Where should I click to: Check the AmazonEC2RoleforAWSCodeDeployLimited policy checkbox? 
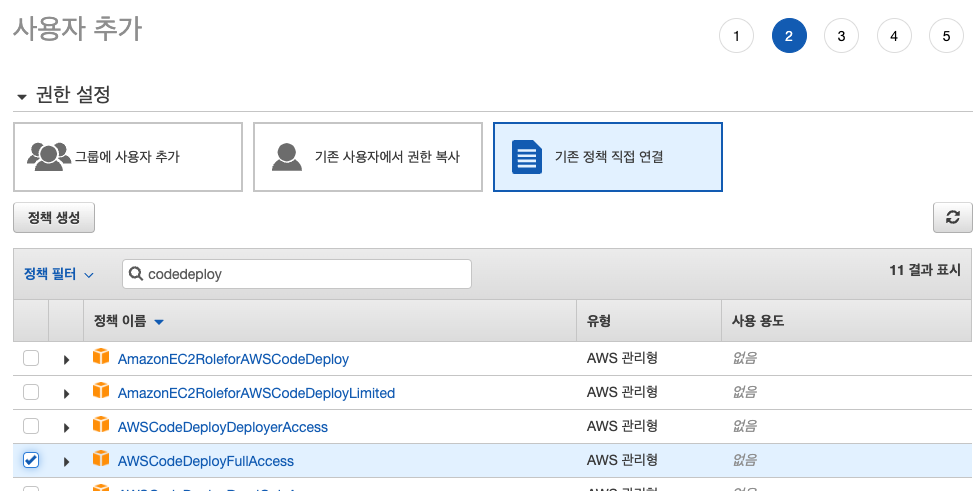[x=31, y=392]
